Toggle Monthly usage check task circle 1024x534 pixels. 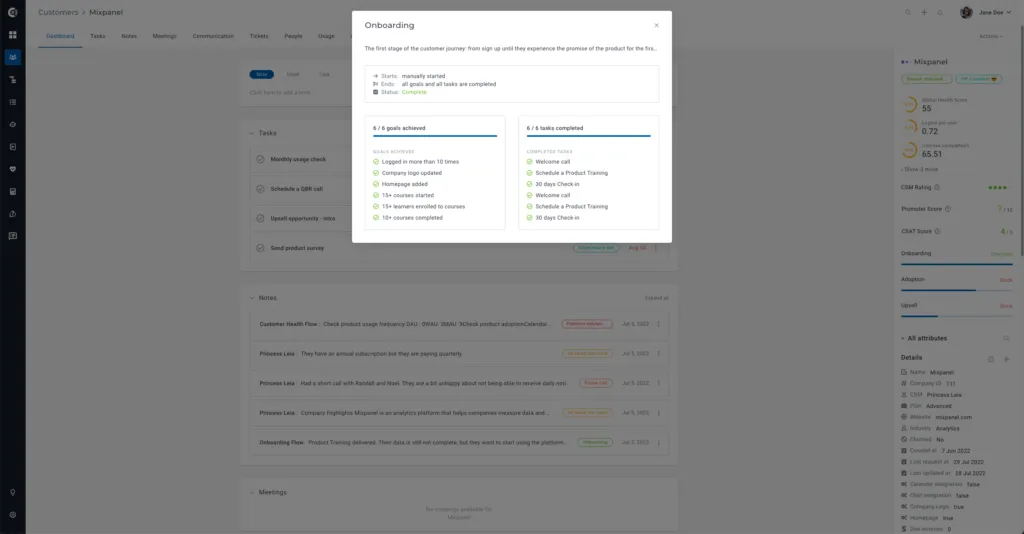pyautogui.click(x=261, y=159)
